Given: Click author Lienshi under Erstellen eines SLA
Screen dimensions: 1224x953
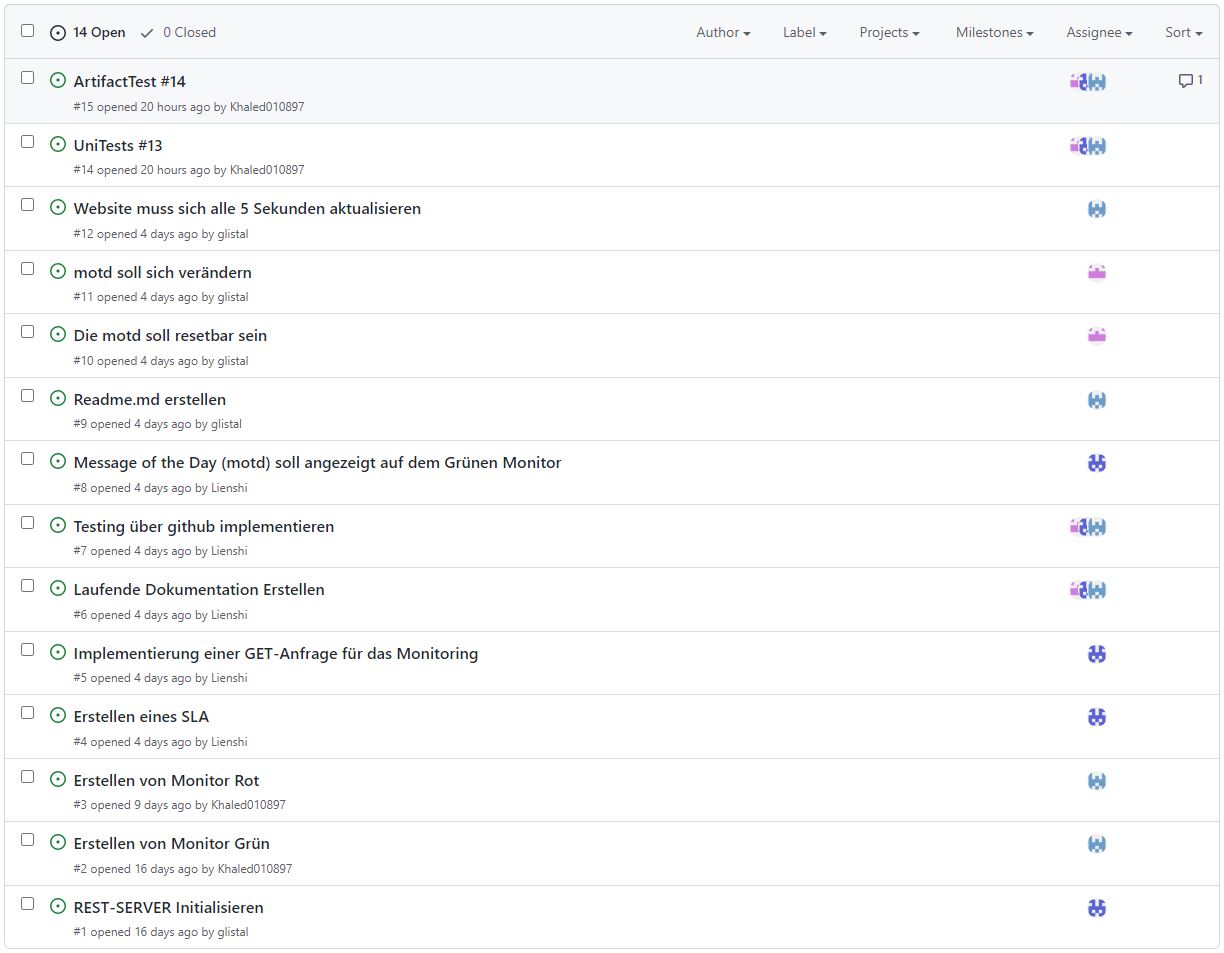Looking at the screenshot, I should 229,742.
